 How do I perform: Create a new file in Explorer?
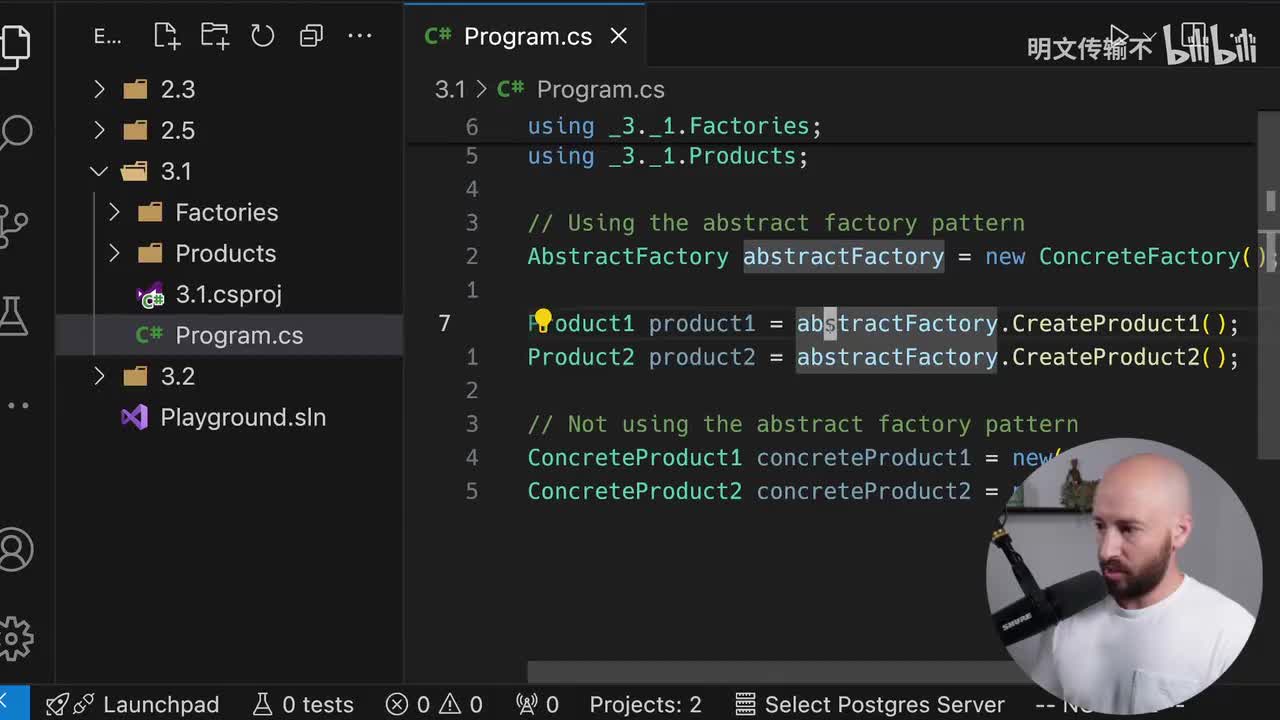tap(166, 36)
